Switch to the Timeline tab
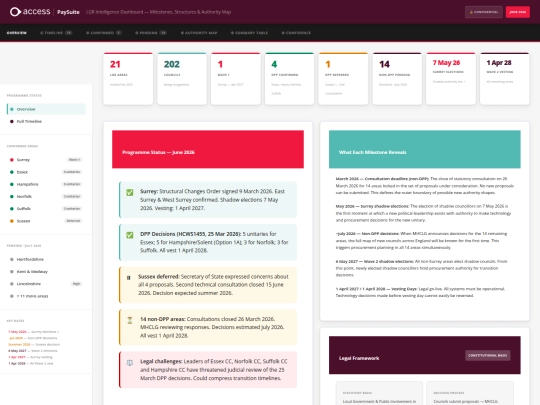 [x=56, y=33]
